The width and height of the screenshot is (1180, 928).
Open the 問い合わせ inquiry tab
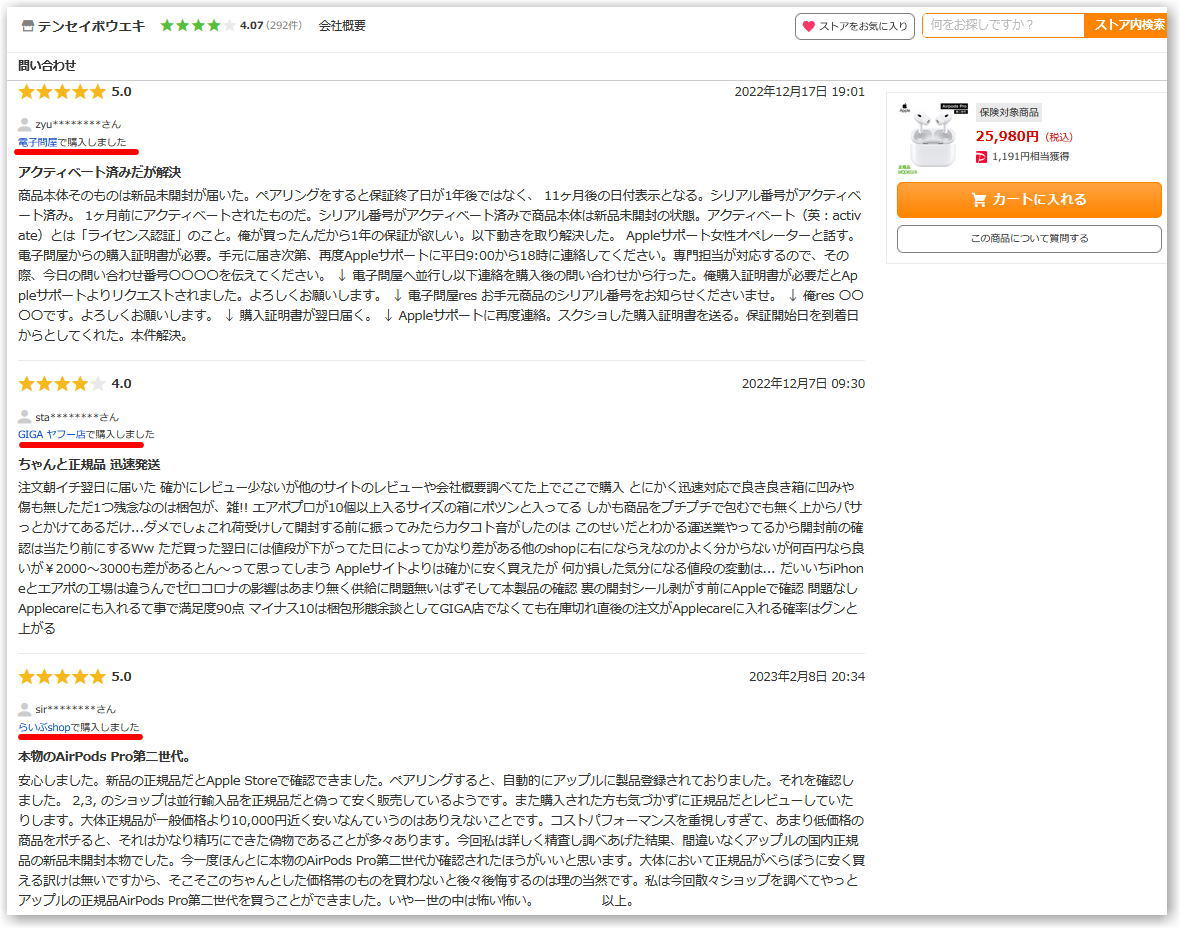point(47,65)
